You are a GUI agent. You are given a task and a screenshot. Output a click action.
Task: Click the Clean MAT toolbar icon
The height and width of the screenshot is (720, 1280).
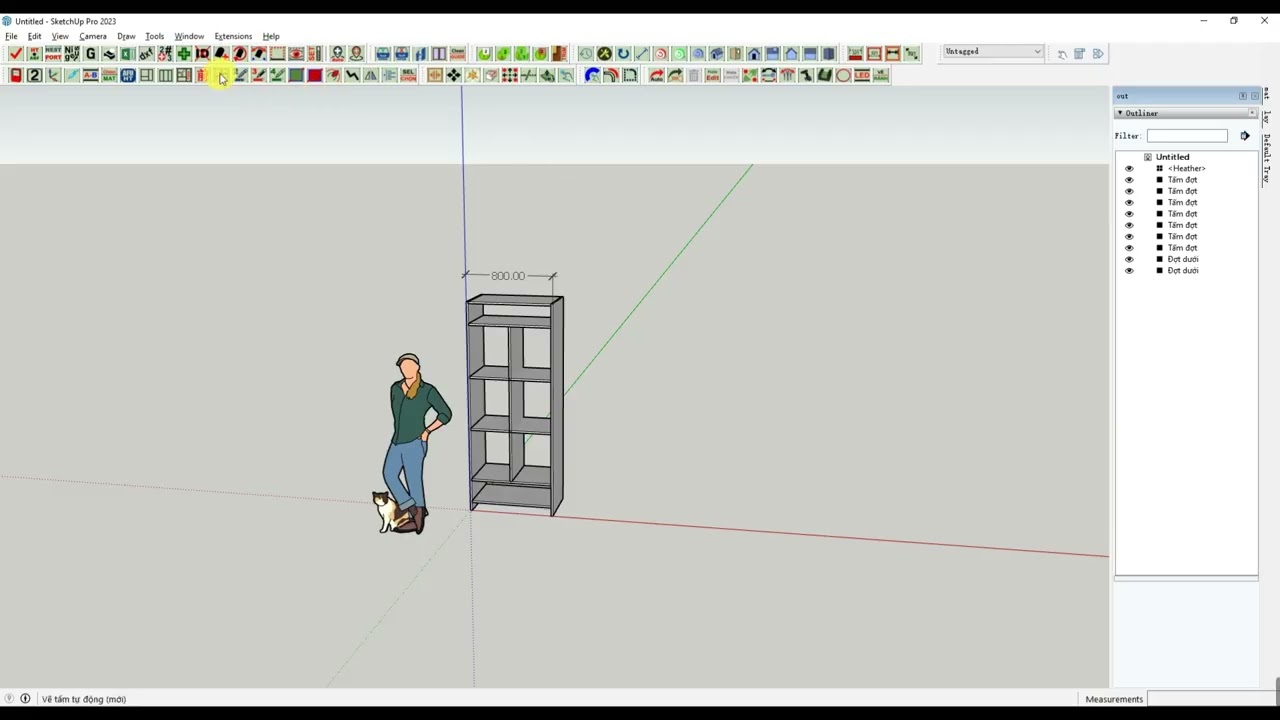click(109, 75)
